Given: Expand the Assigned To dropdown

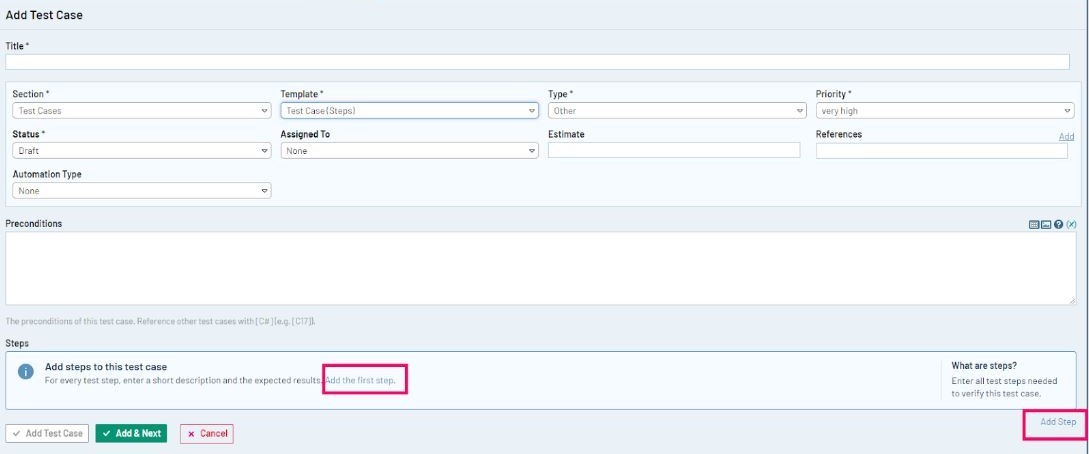Looking at the screenshot, I should 409,151.
